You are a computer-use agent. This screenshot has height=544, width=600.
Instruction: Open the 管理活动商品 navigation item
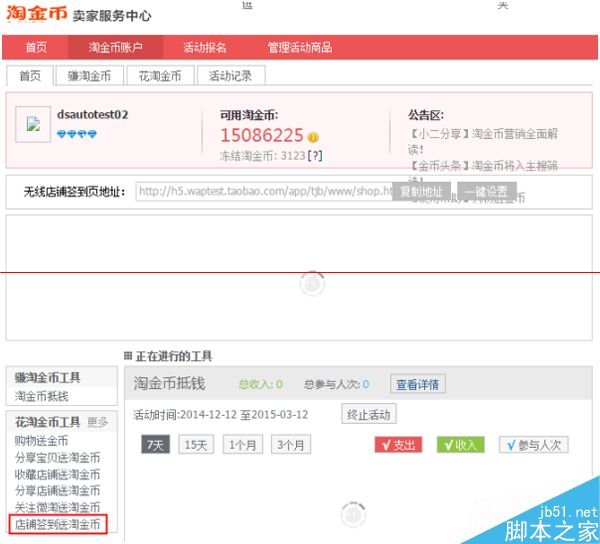point(300,47)
